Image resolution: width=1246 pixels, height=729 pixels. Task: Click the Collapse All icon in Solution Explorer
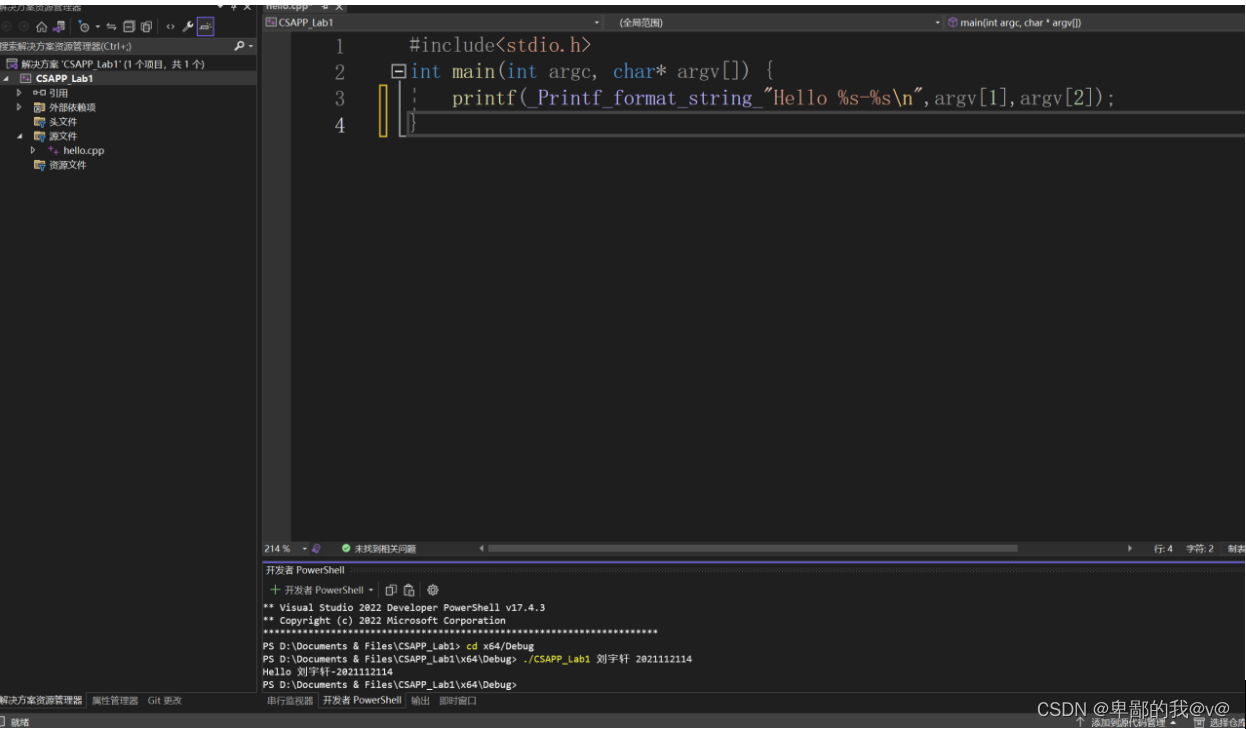click(x=129, y=26)
